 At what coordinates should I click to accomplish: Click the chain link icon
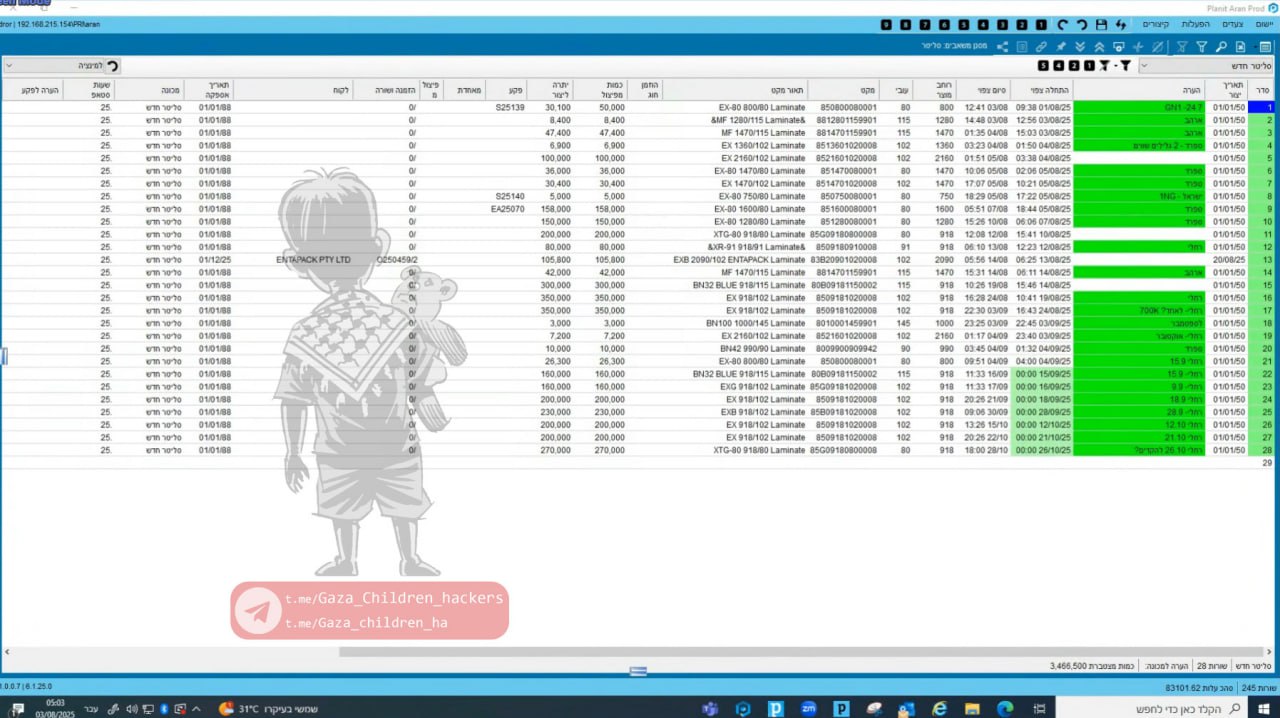click(1041, 47)
